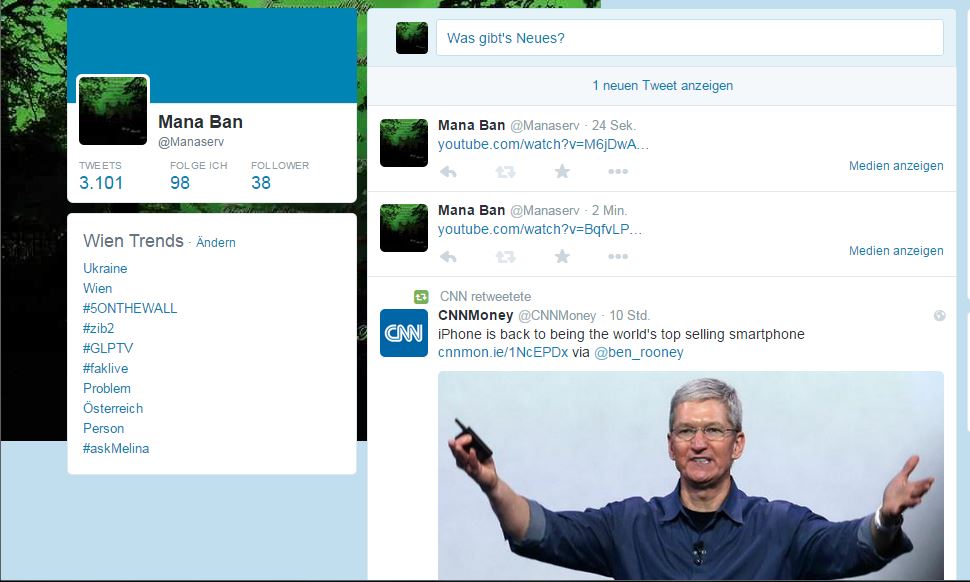Open the youtube.com/watch?v=BqfvLP link
The width and height of the screenshot is (970, 582).
pos(539,229)
